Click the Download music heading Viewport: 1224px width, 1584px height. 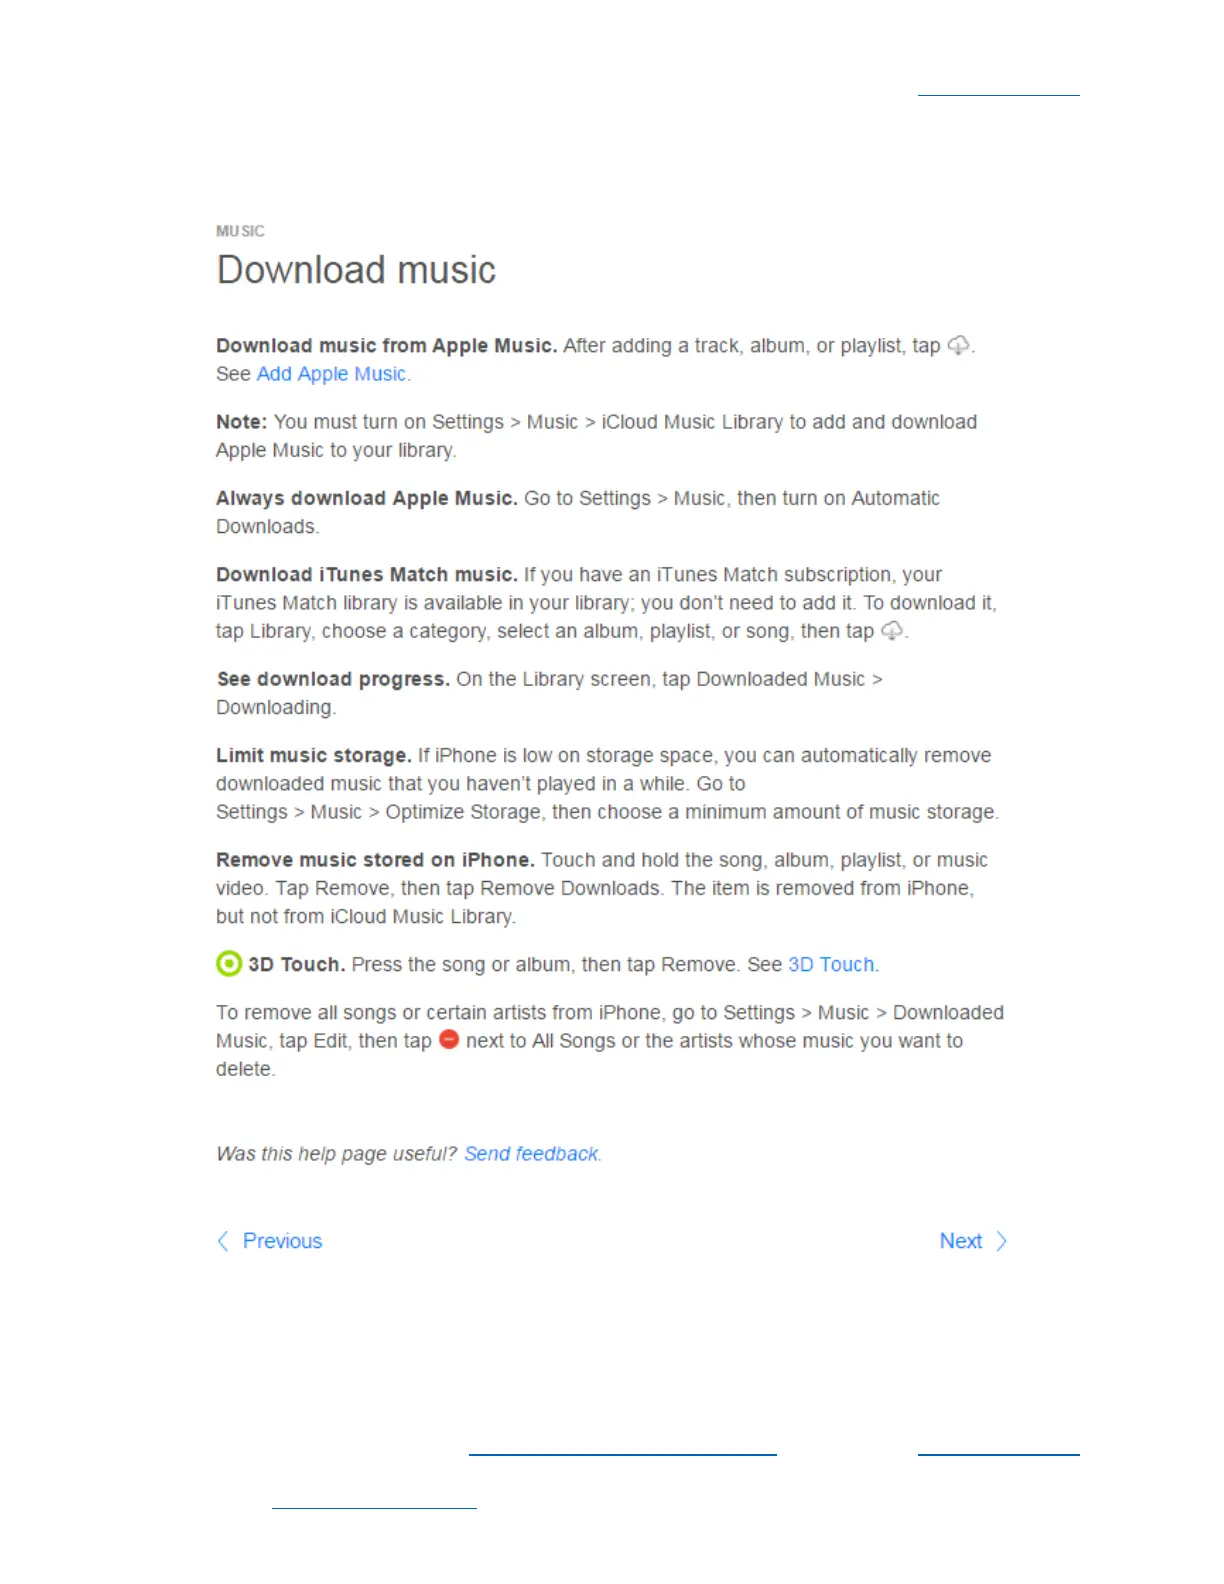coord(356,270)
